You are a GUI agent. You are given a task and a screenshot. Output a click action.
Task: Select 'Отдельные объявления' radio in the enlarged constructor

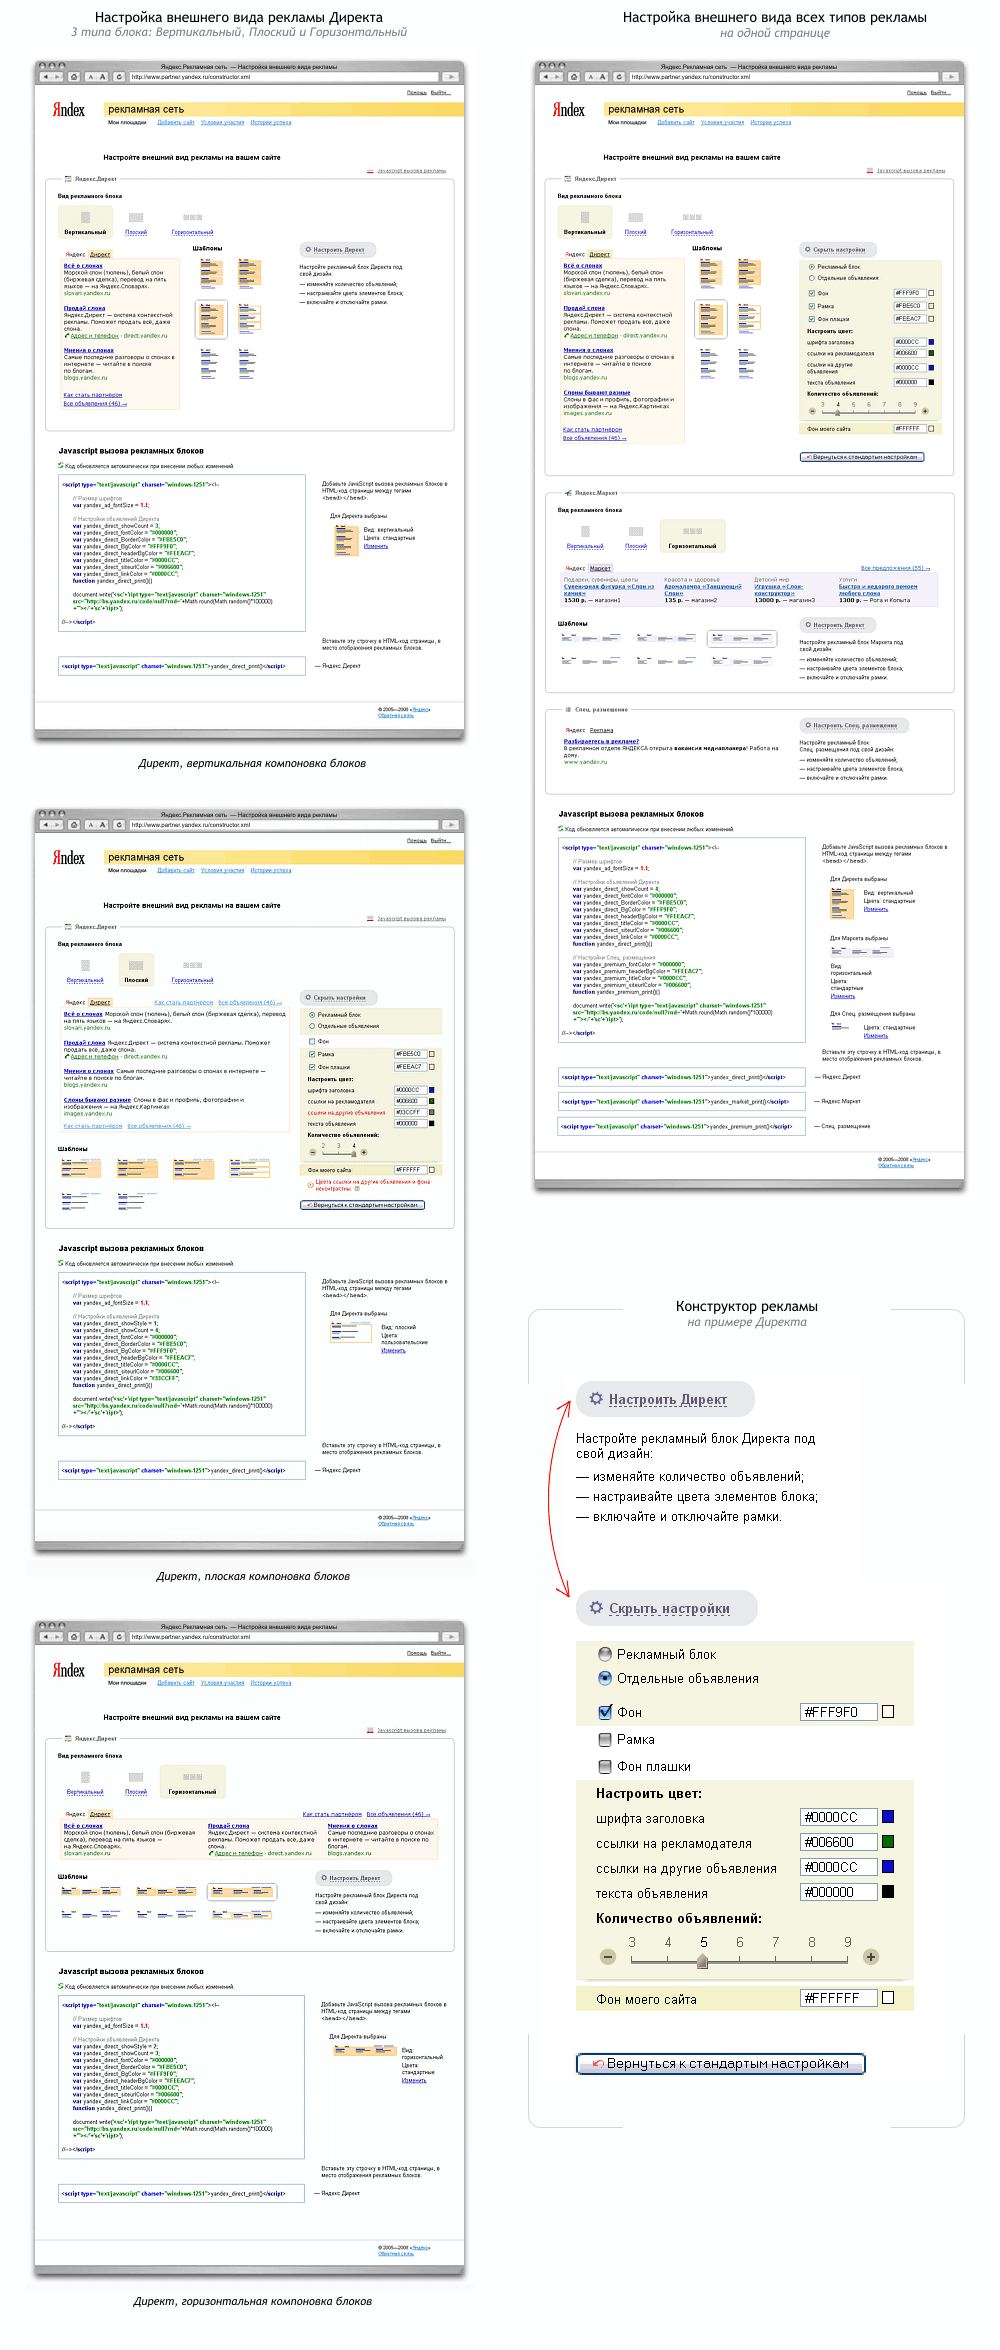(605, 1678)
